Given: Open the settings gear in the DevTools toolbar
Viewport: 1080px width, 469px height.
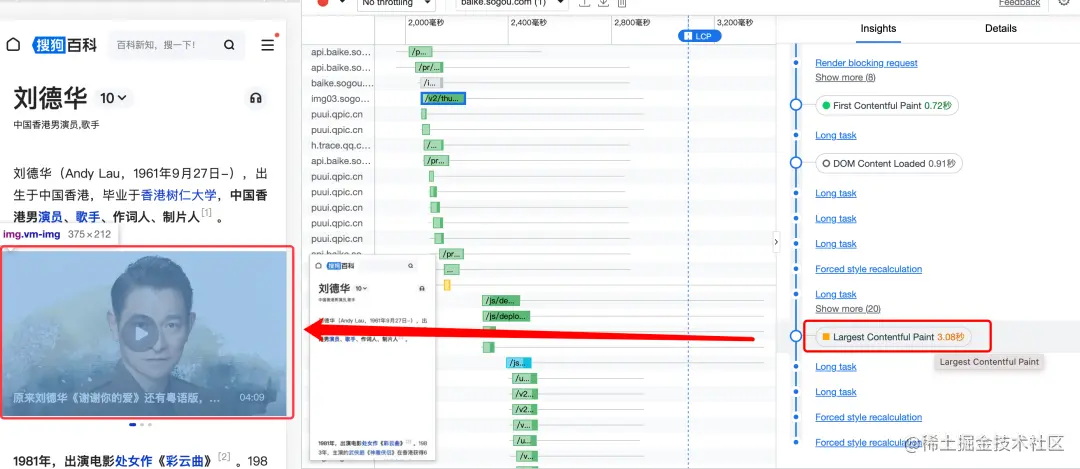Looking at the screenshot, I should click(1066, 3).
